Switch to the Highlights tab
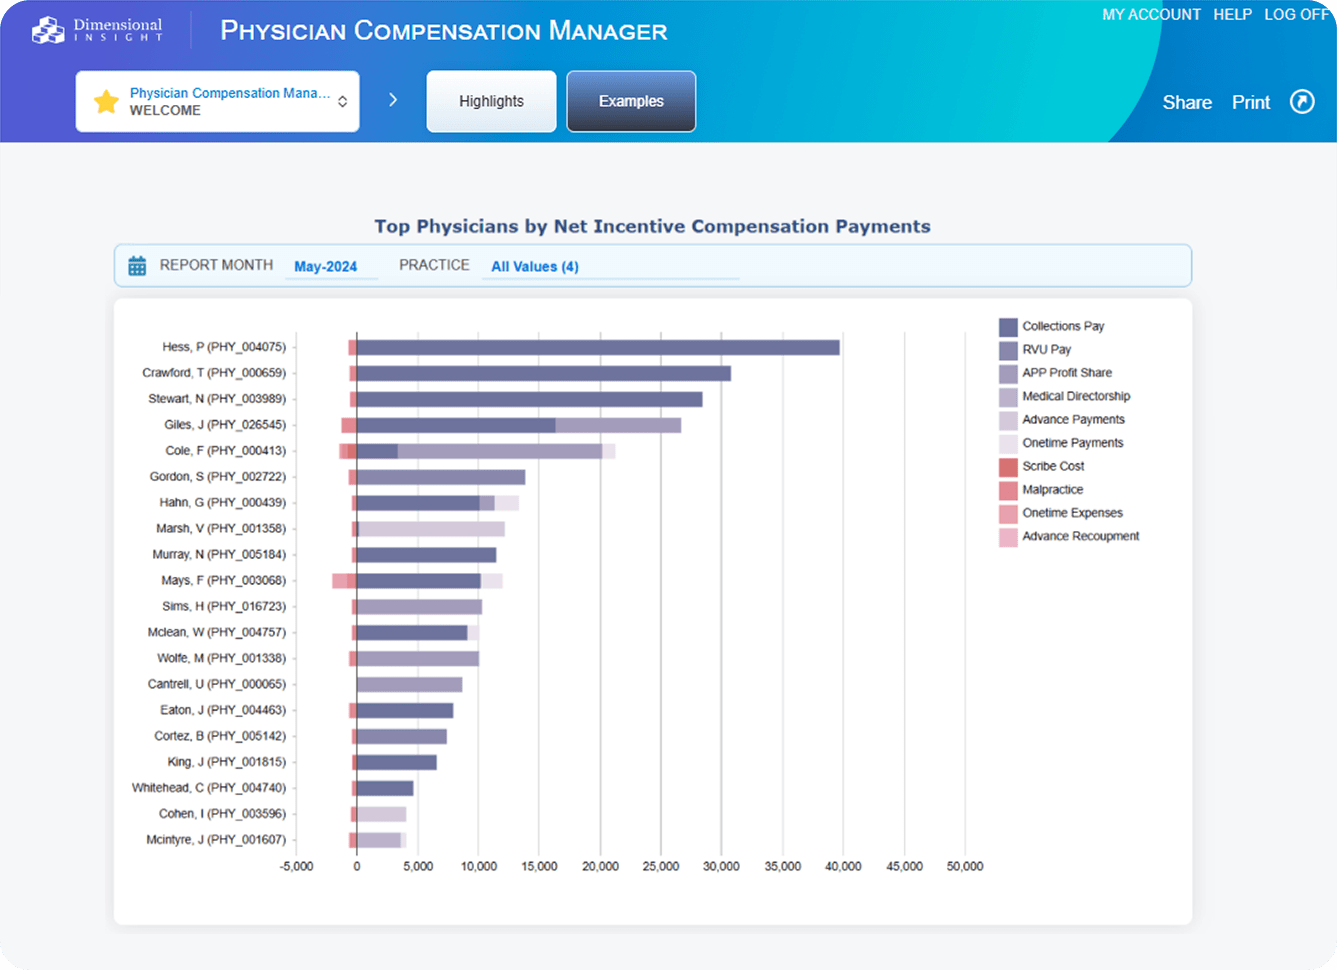Viewport: 1337px width, 970px height. pyautogui.click(x=491, y=101)
